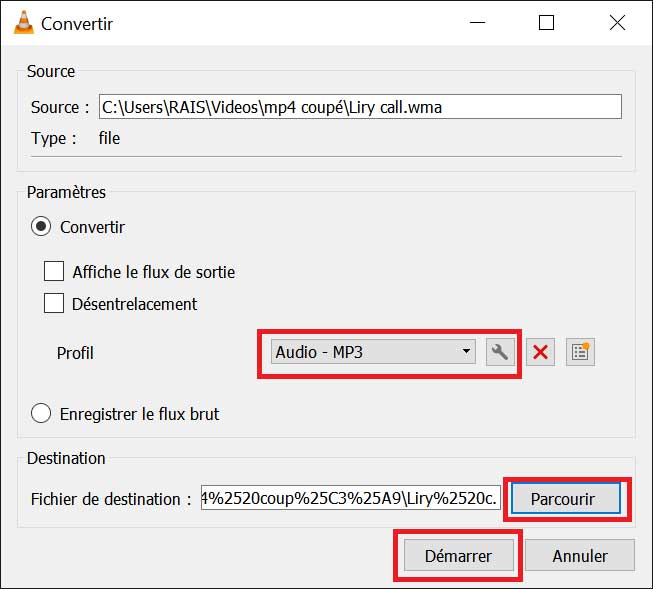The height and width of the screenshot is (589, 653).
Task: Click the 'Fichier de destination :' label
Action: click(x=111, y=499)
